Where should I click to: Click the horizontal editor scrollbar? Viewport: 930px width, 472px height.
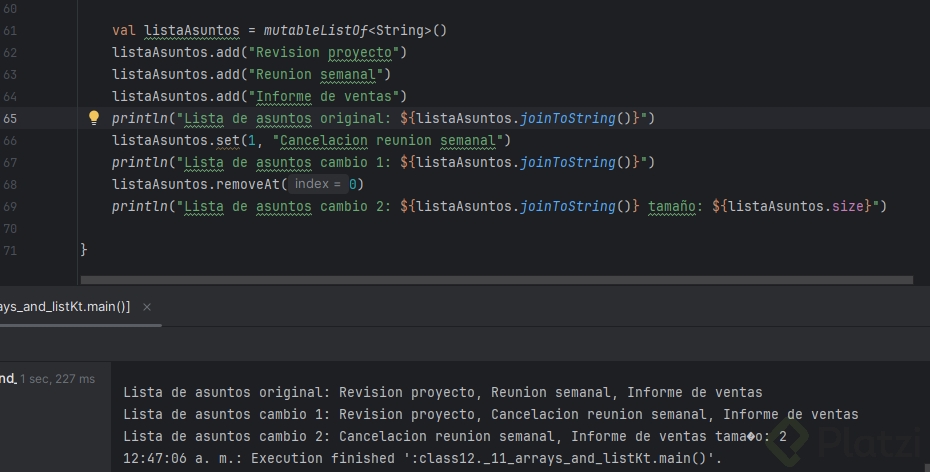point(495,281)
